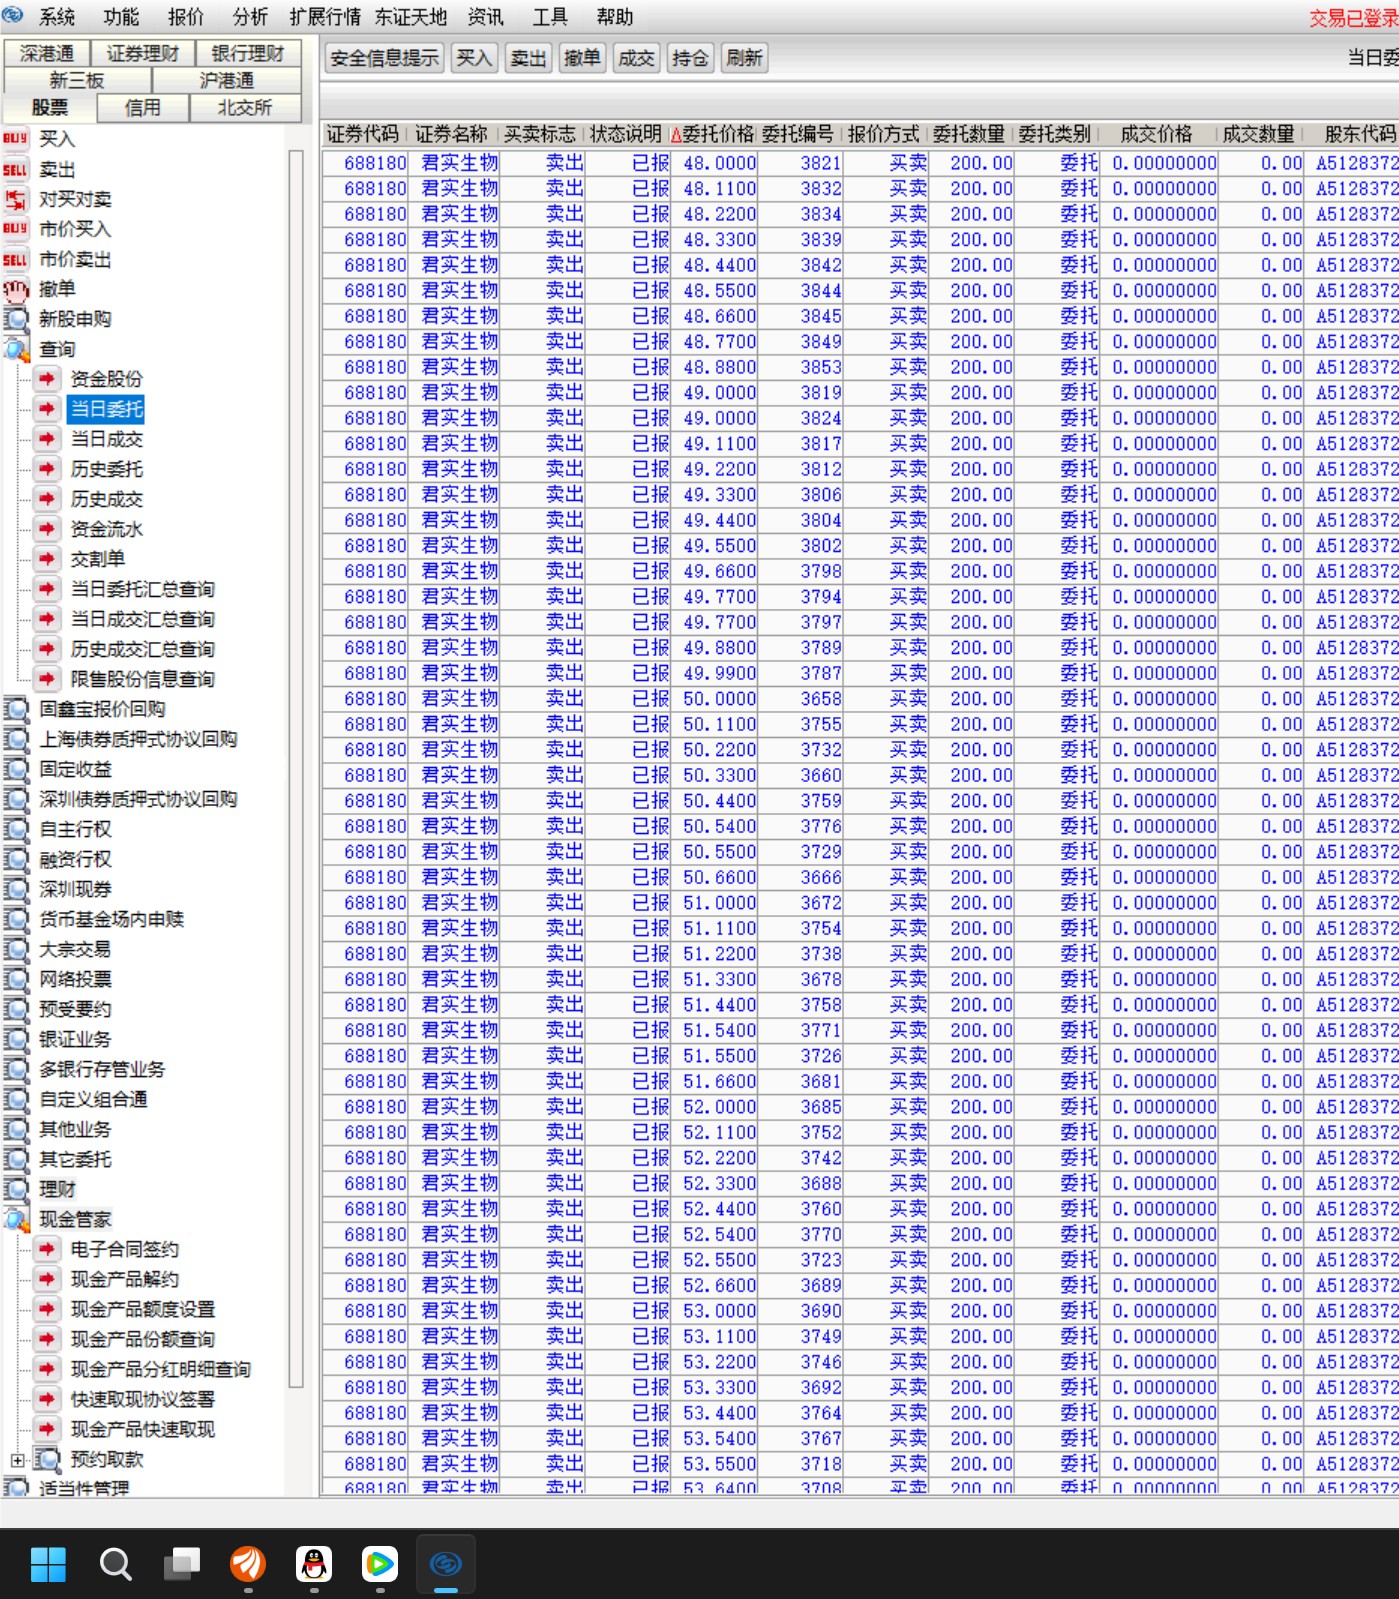Click the BUY icon next to 买入
This screenshot has height=1599, width=1399.
[x=15, y=139]
